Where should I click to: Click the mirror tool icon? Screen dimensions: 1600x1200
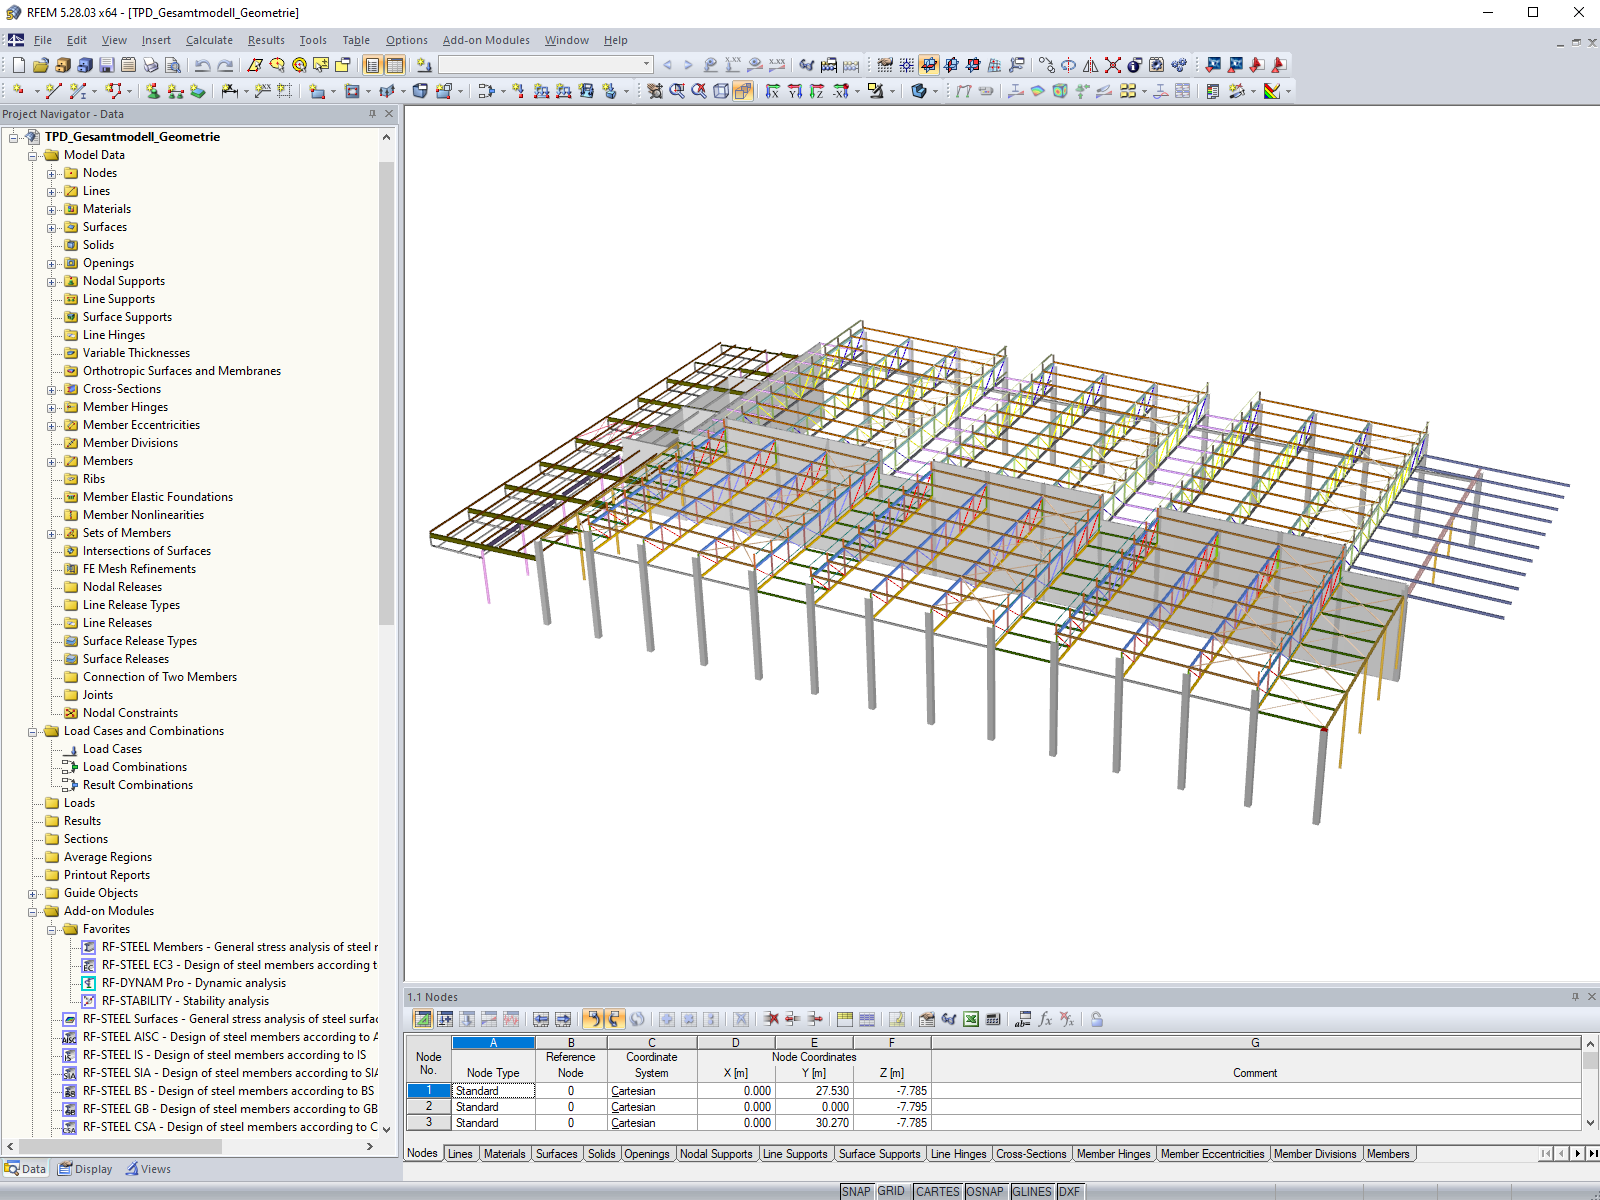tap(1091, 65)
